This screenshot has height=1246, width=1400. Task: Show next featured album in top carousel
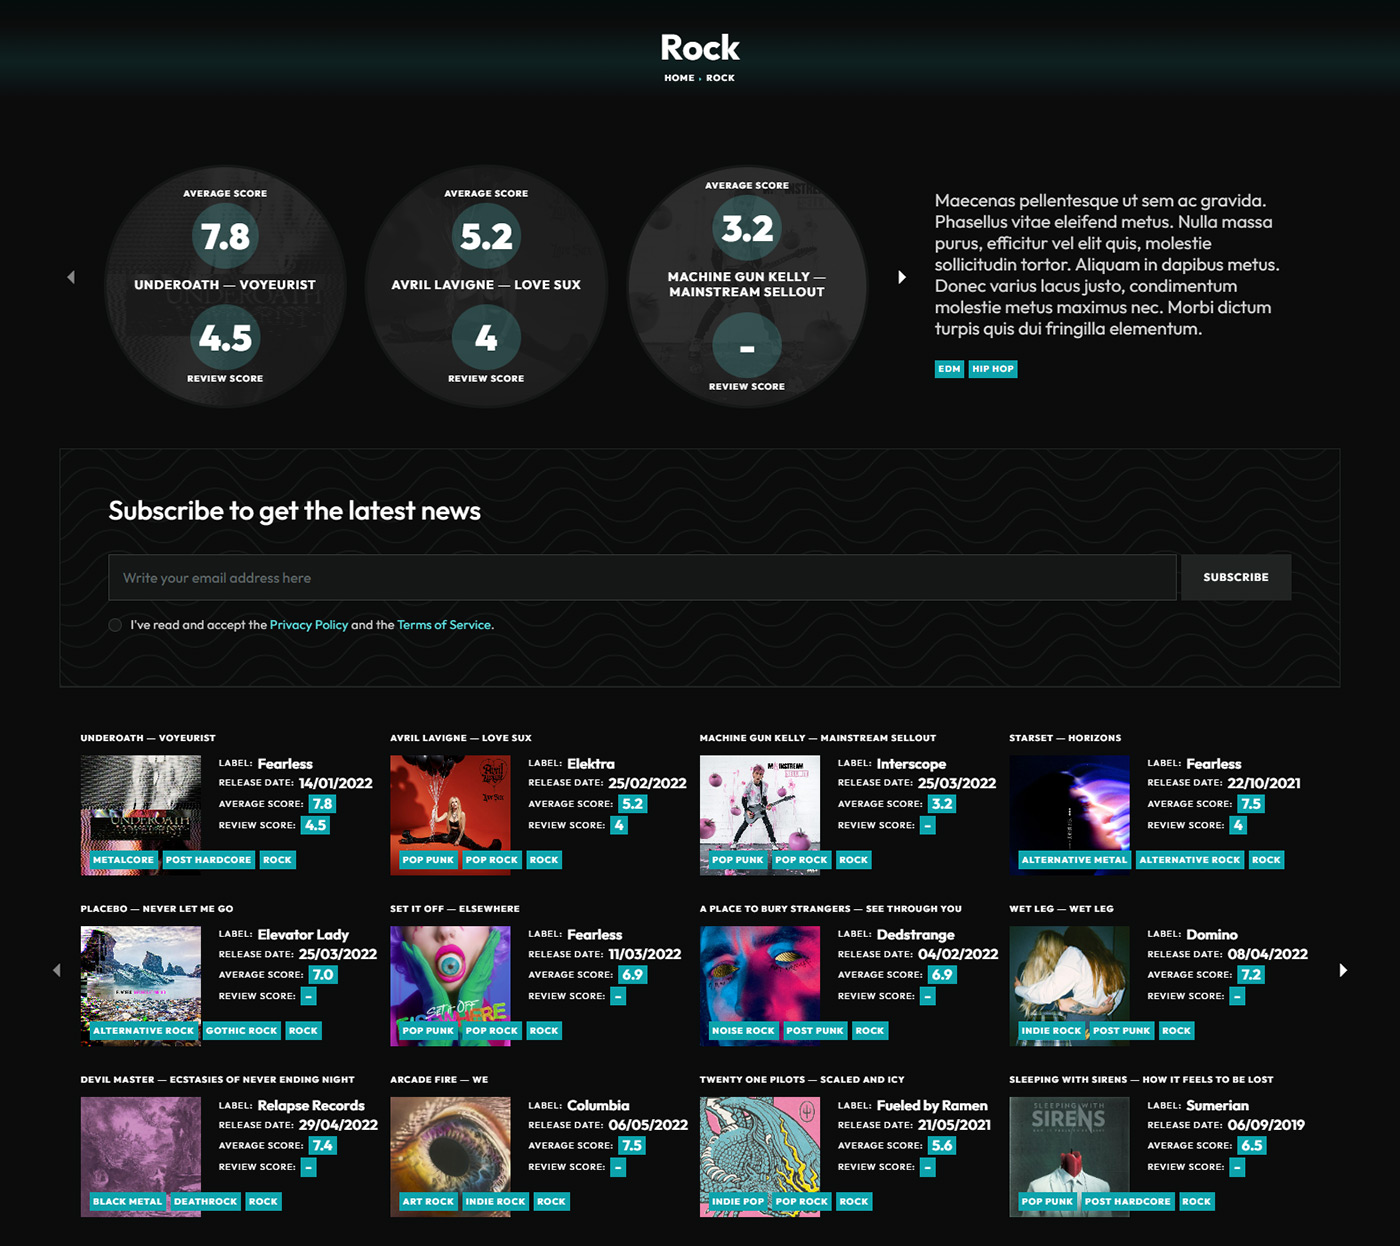(x=902, y=277)
